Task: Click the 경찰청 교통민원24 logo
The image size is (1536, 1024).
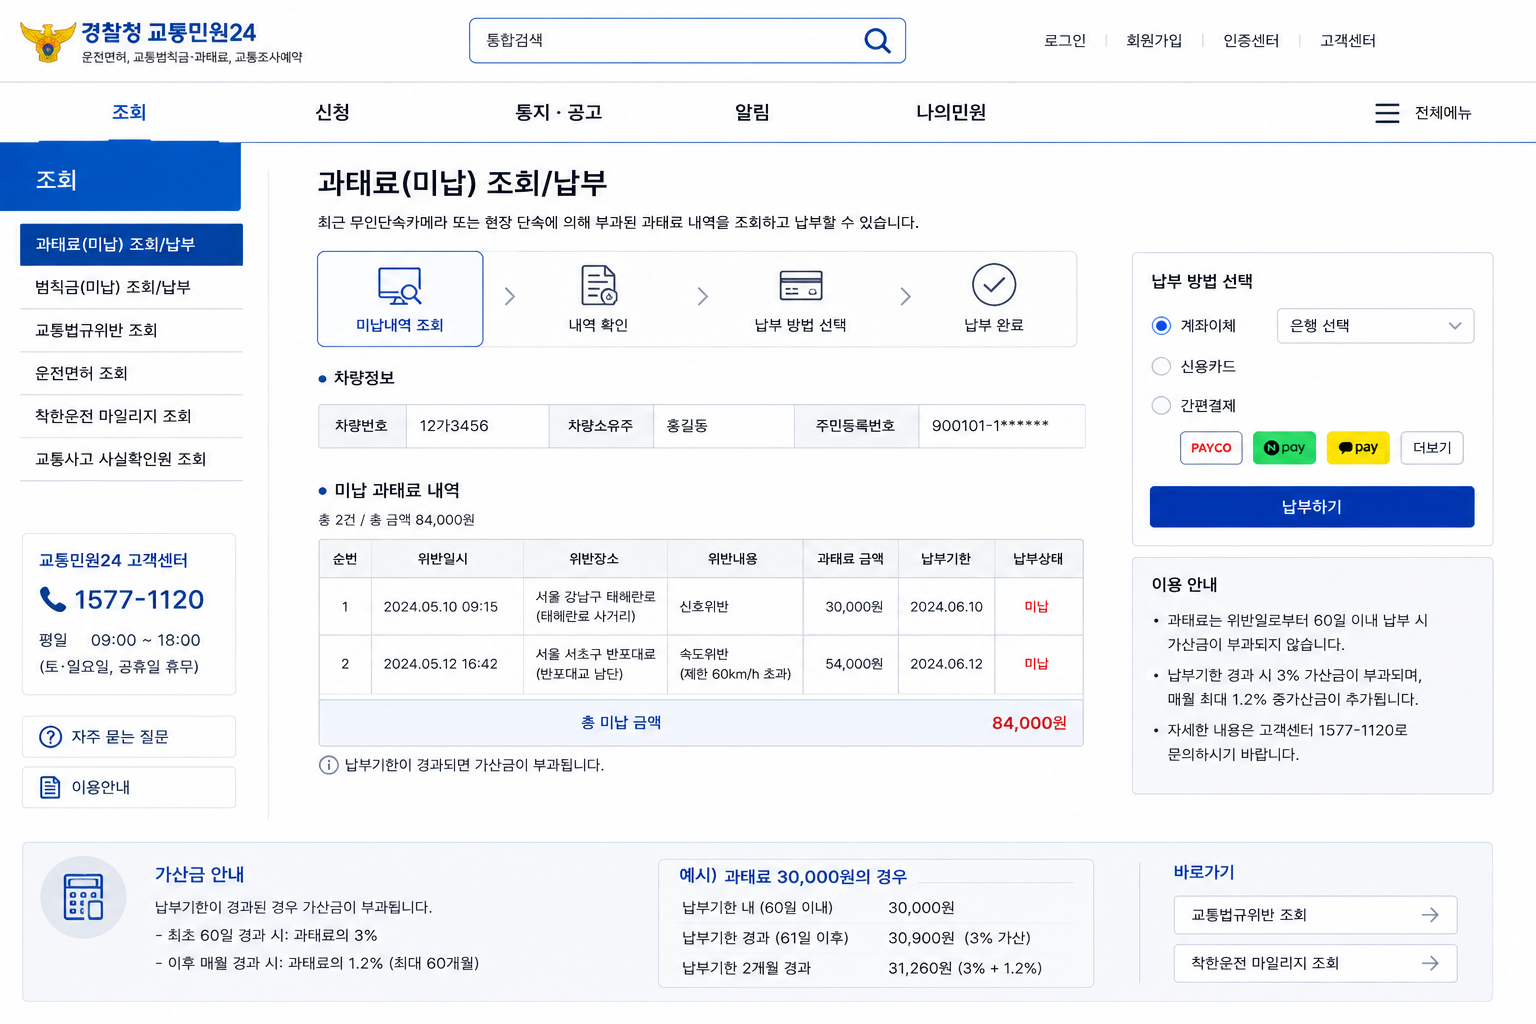Action: click(x=161, y=42)
